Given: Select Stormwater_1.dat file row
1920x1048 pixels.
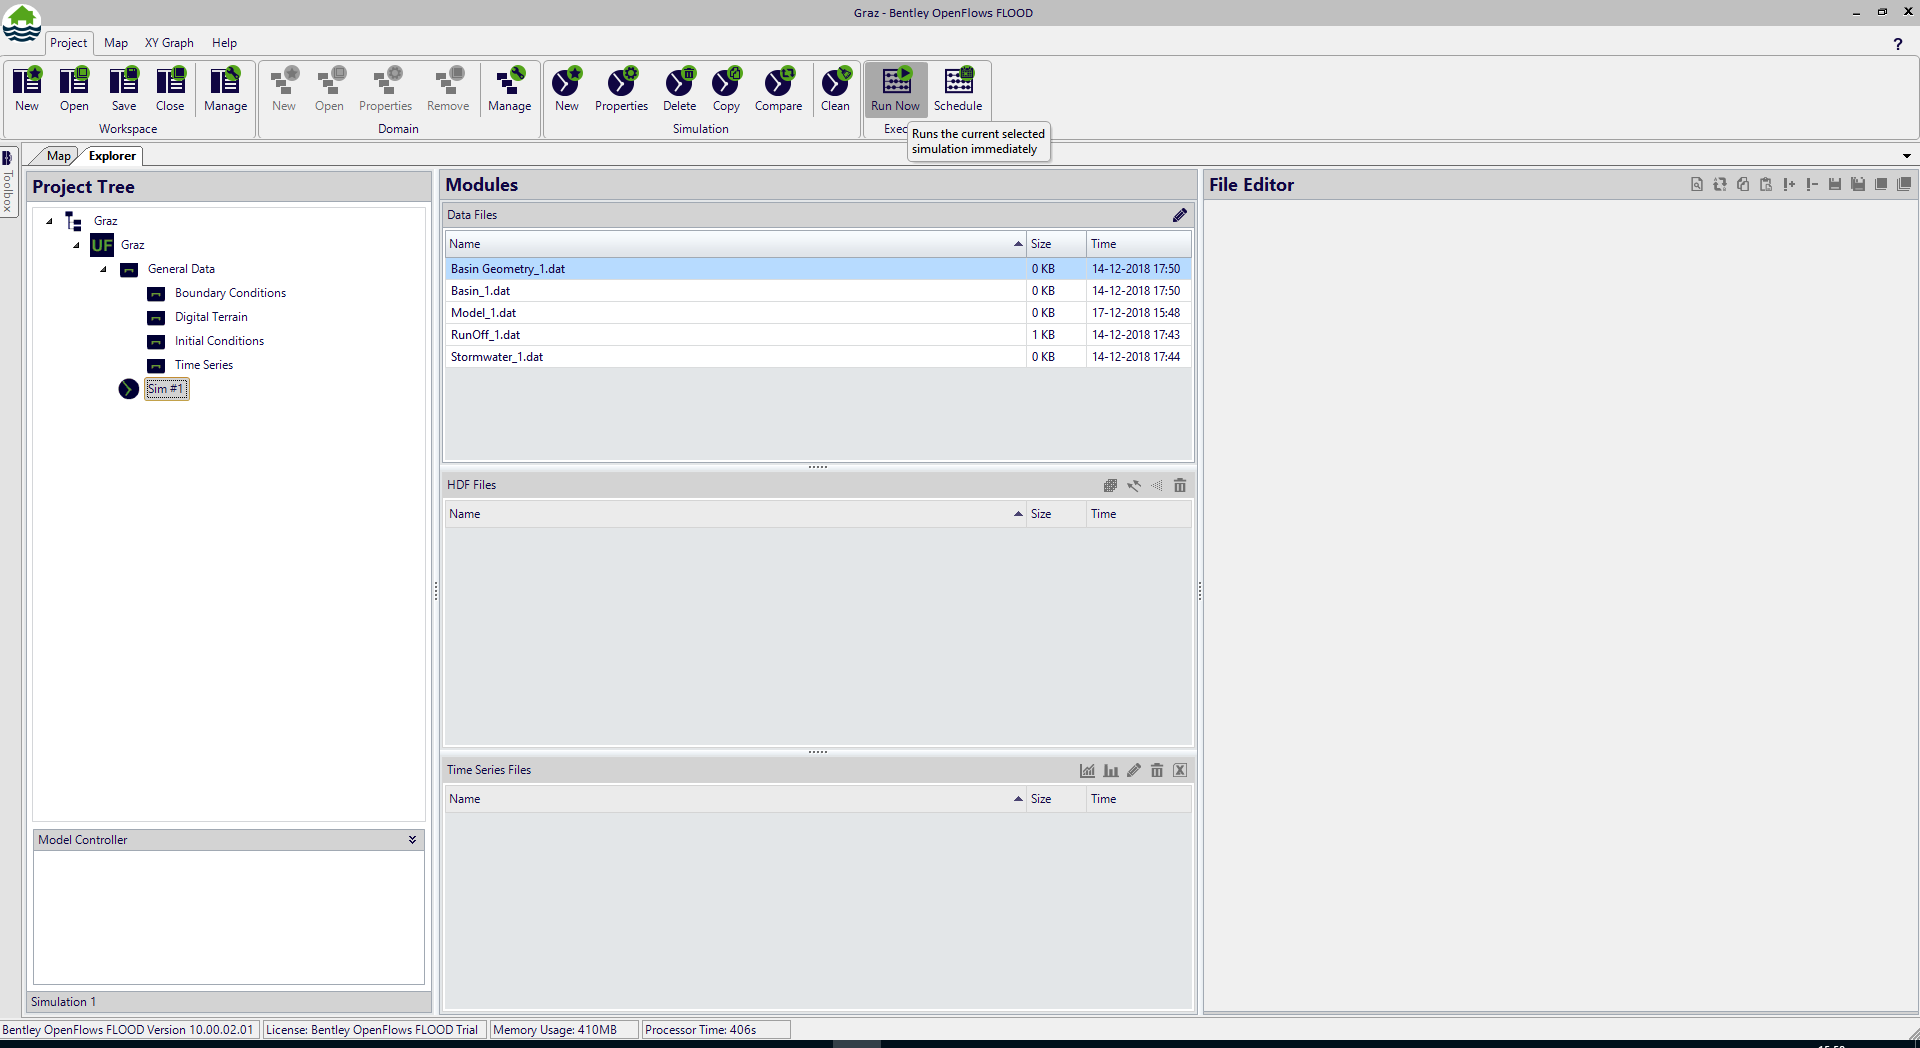Looking at the screenshot, I should coord(818,357).
